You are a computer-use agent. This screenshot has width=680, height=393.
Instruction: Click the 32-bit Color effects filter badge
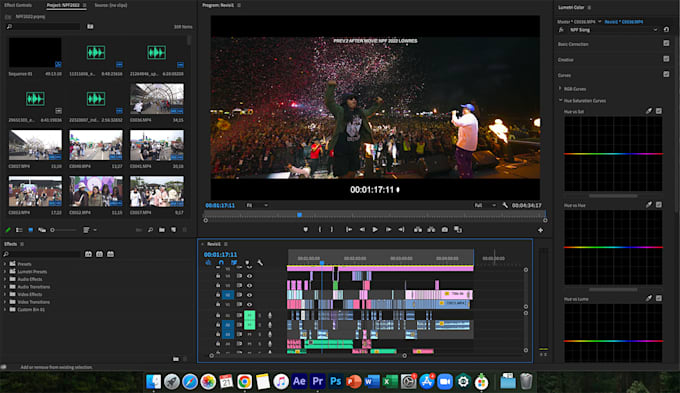point(99,254)
